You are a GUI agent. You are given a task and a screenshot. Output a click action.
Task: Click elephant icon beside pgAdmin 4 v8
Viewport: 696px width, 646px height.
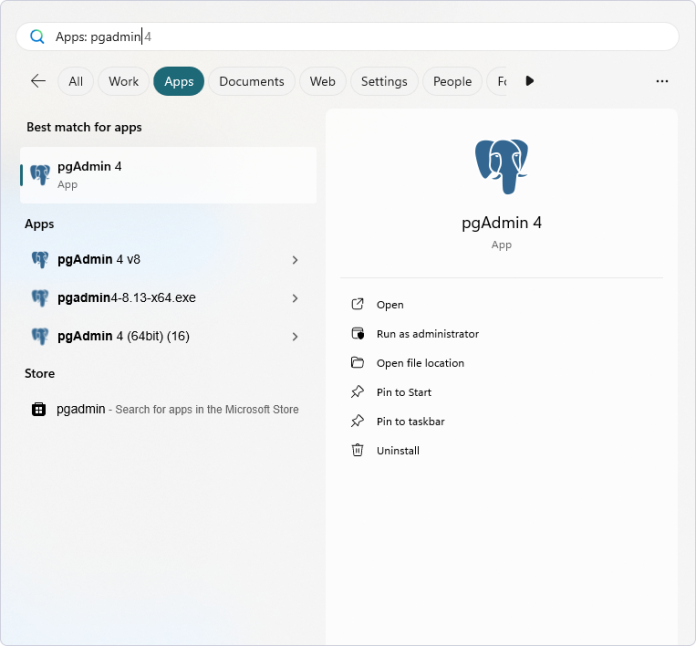pyautogui.click(x=40, y=259)
